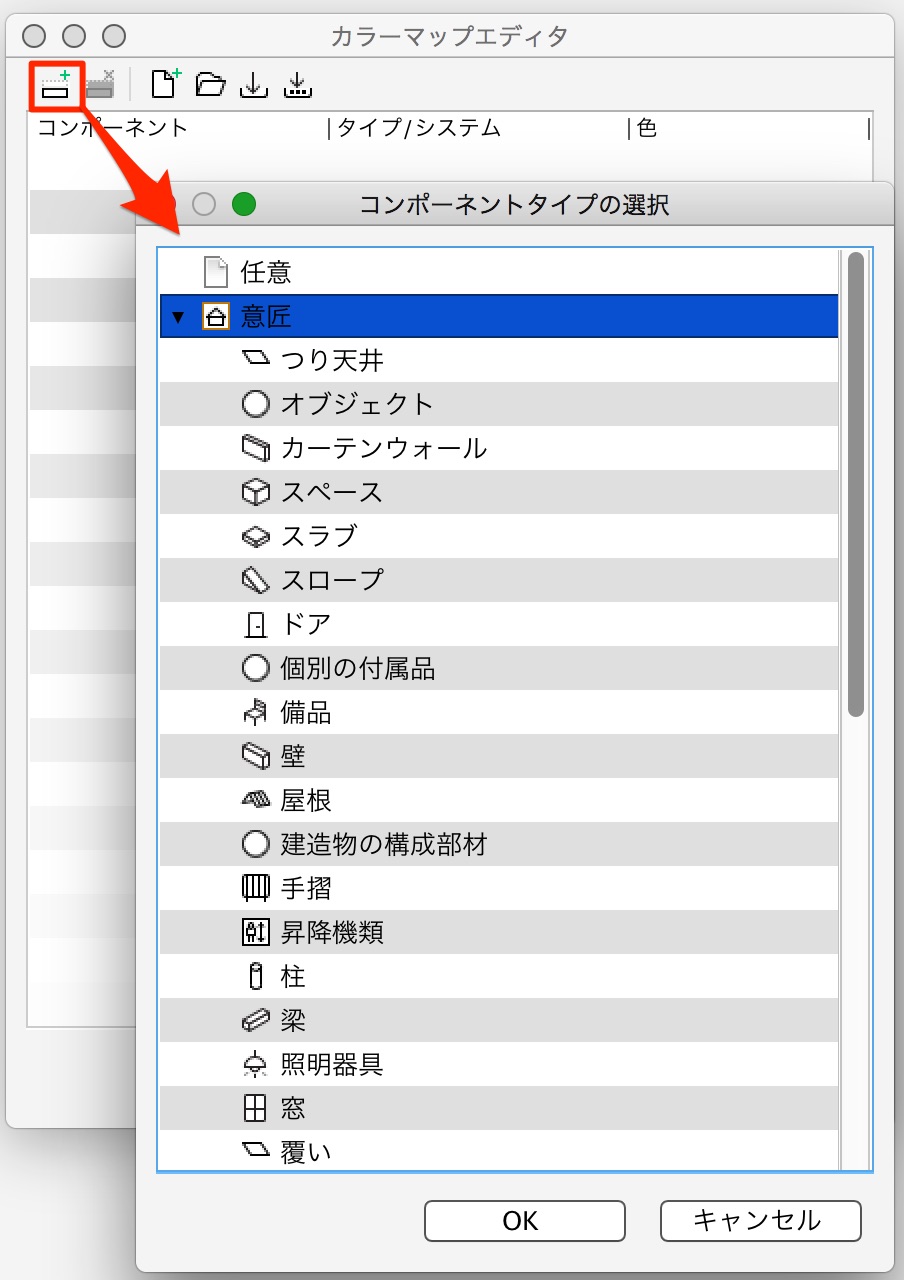Click the 窓 window icon
The width and height of the screenshot is (904, 1280).
pos(256,1109)
